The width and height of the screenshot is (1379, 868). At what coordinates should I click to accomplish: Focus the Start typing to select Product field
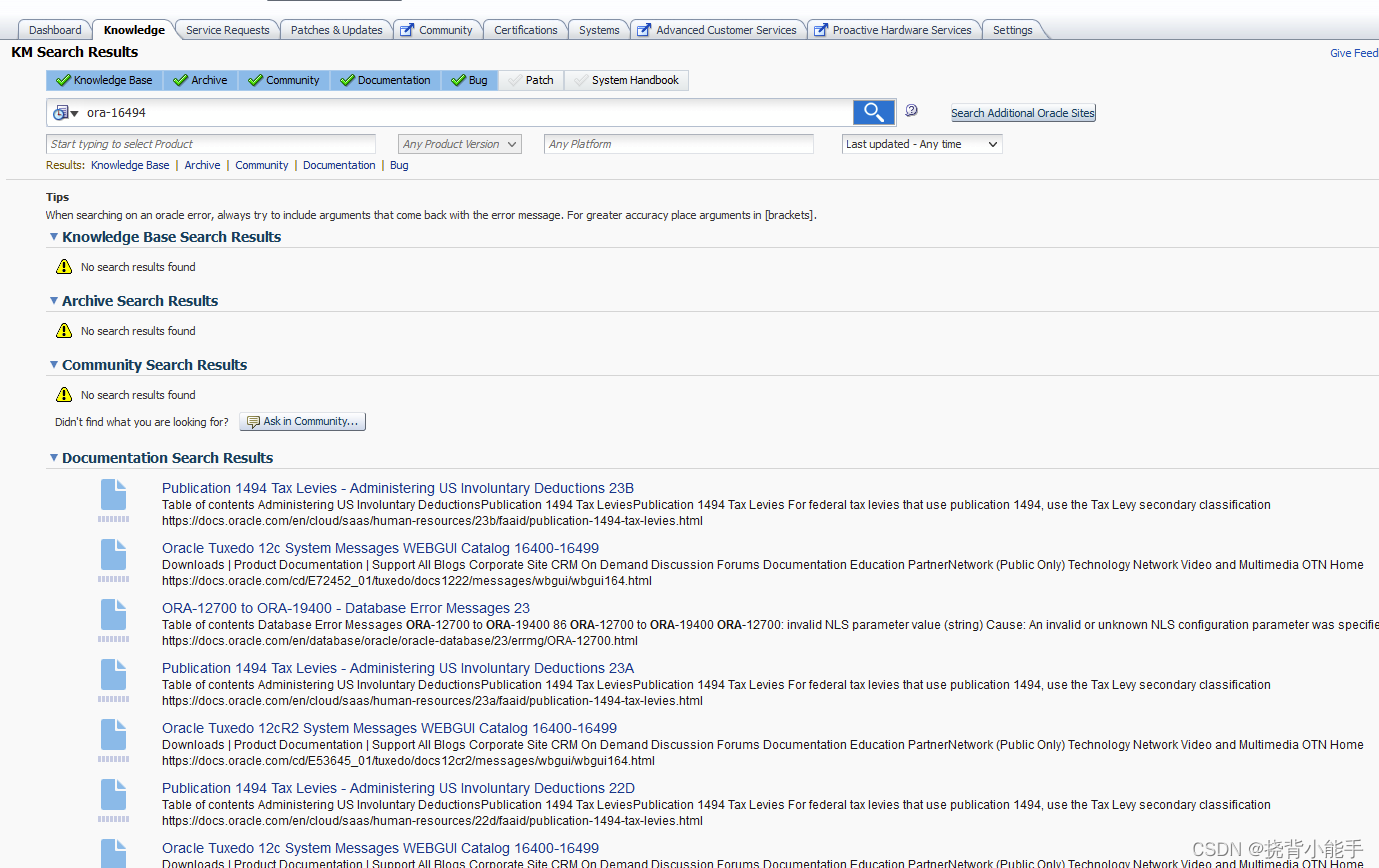point(211,144)
